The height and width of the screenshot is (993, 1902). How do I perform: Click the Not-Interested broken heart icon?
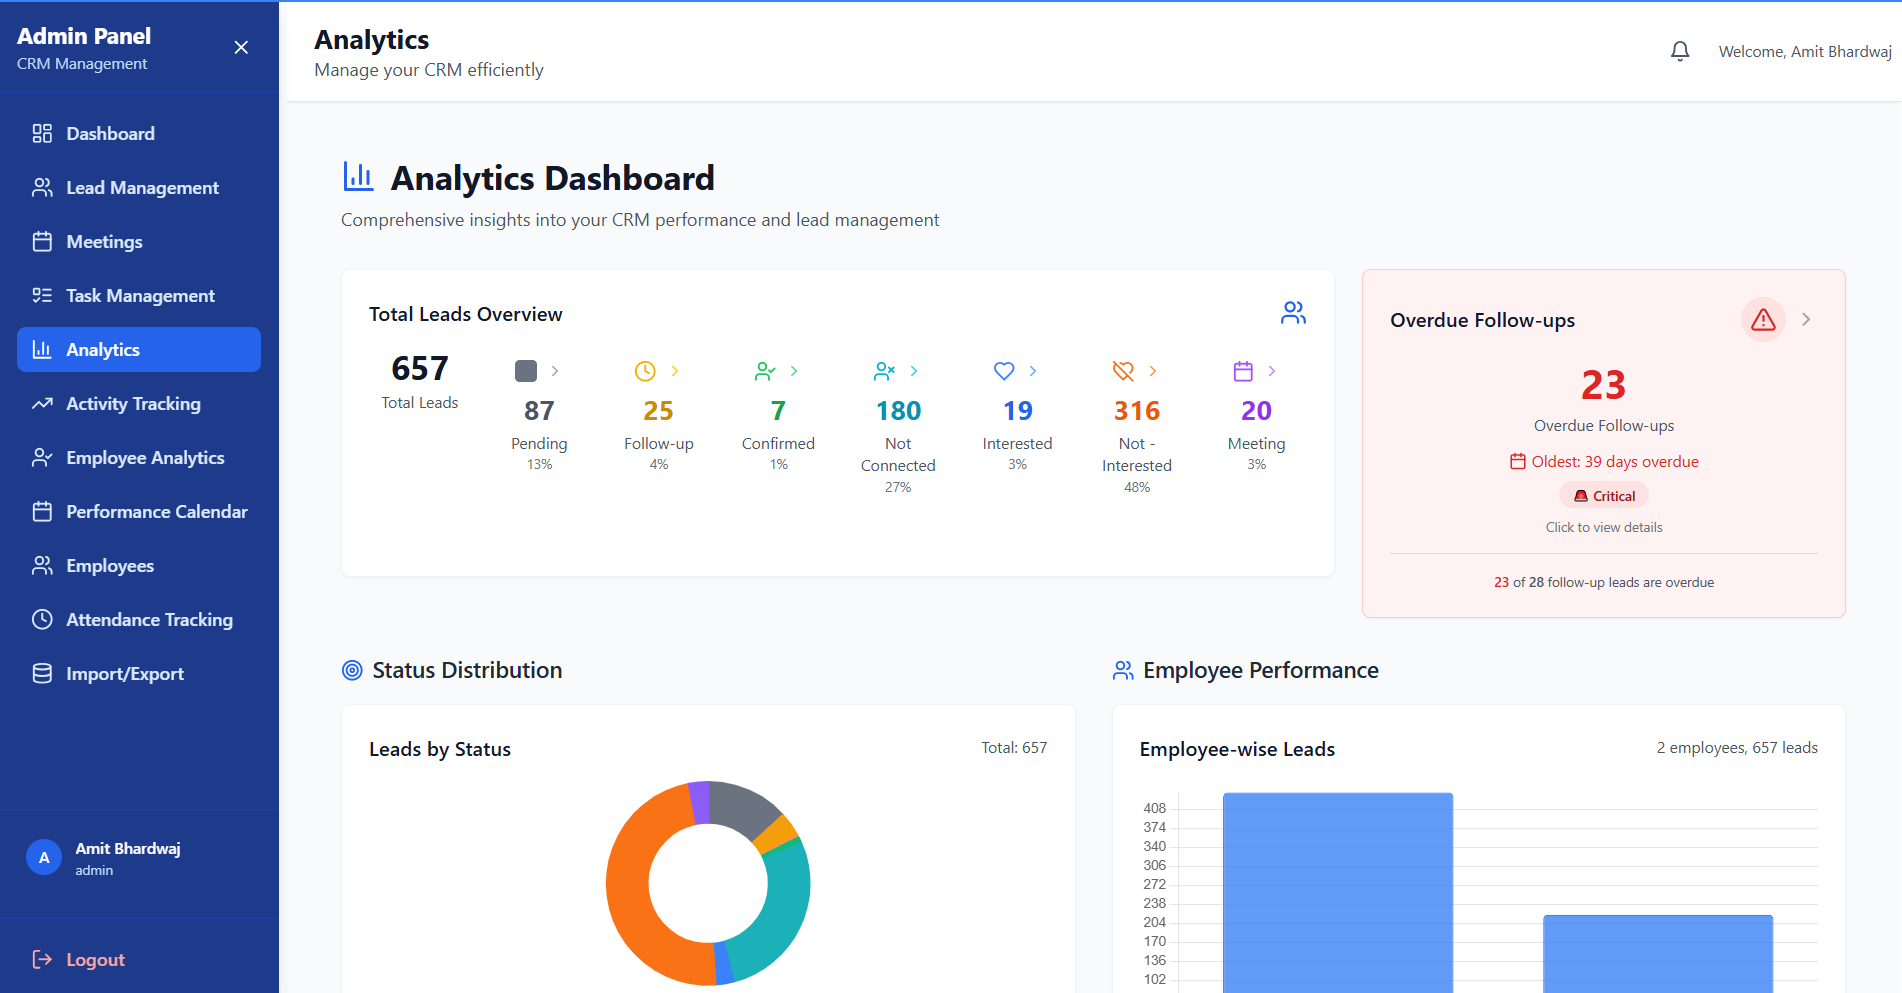1123,371
